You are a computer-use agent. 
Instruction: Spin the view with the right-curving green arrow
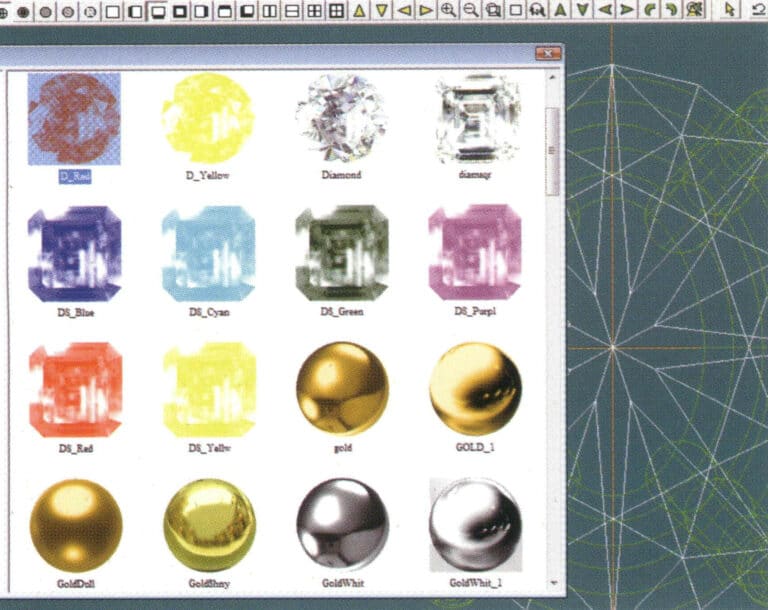pyautogui.click(x=672, y=10)
